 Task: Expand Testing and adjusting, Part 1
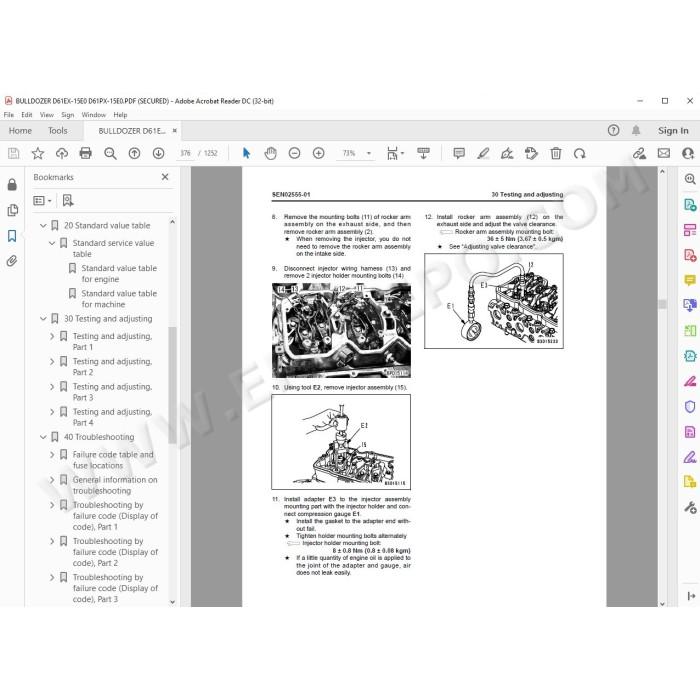click(52, 336)
